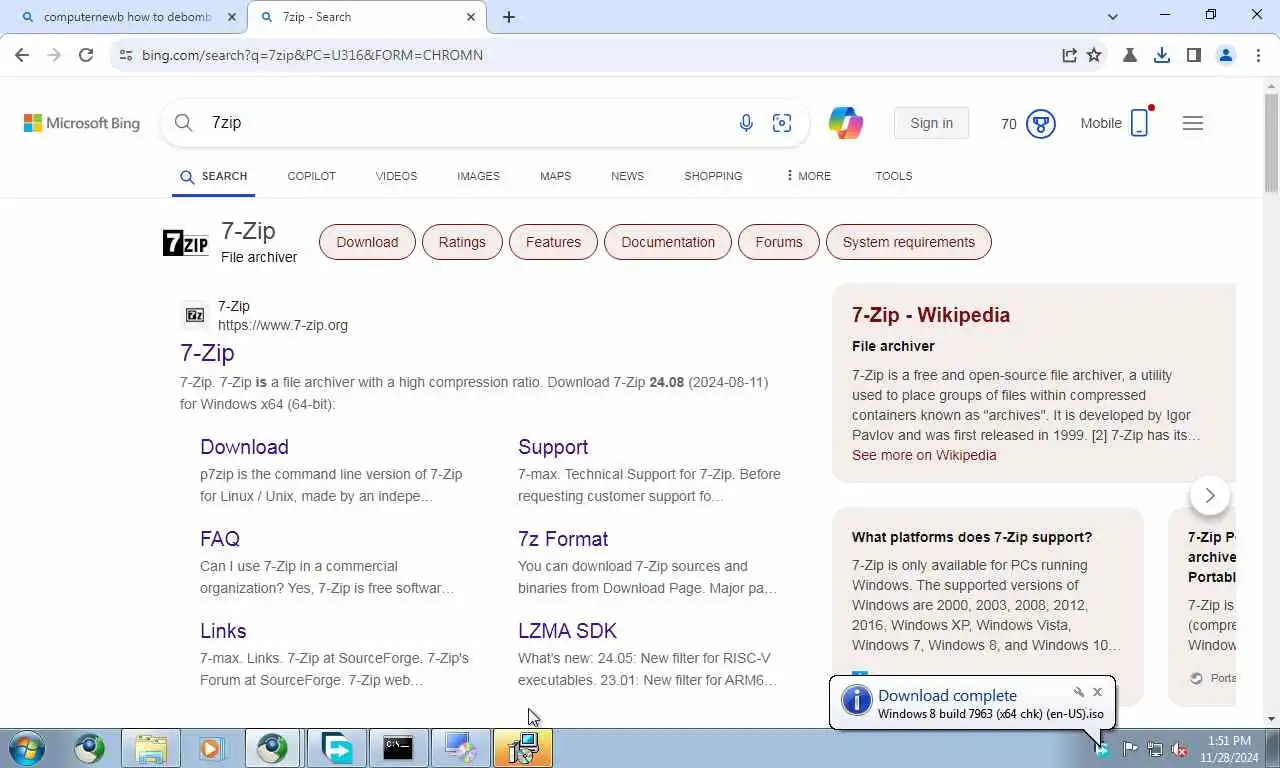Click the Download pill button
The image size is (1280, 768).
[x=367, y=242]
